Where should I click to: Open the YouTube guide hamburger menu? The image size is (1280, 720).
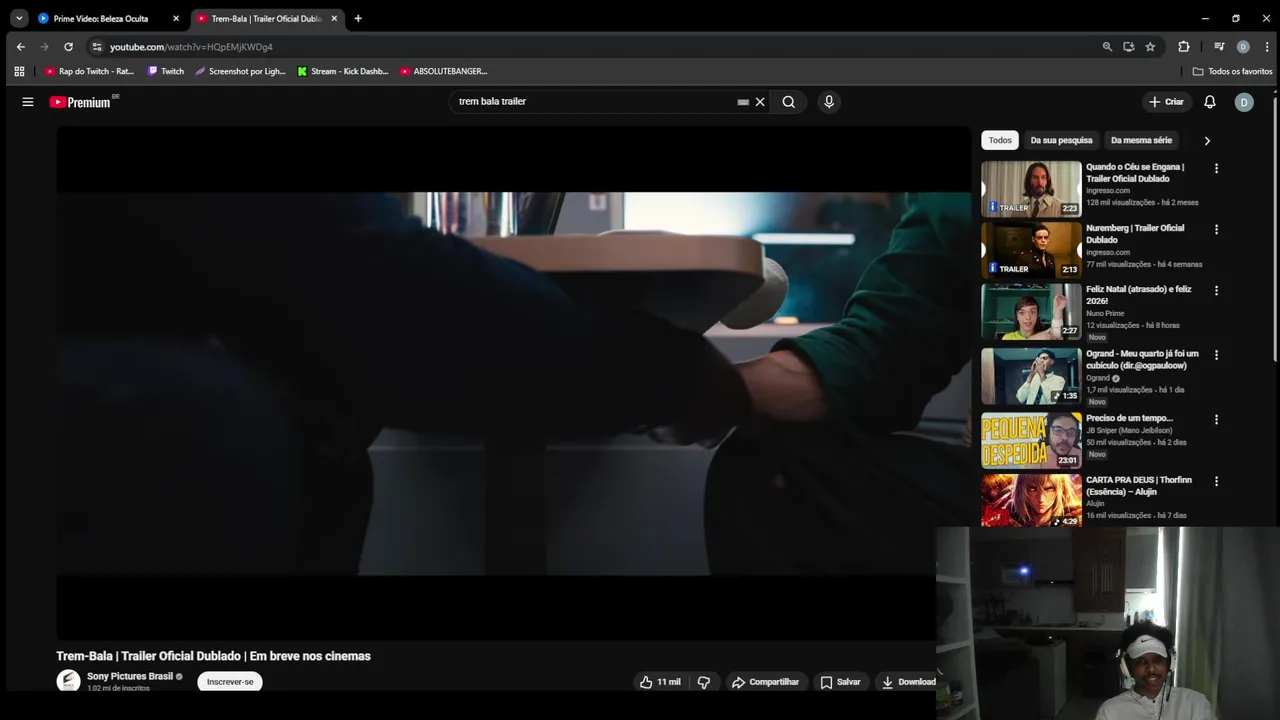click(28, 102)
